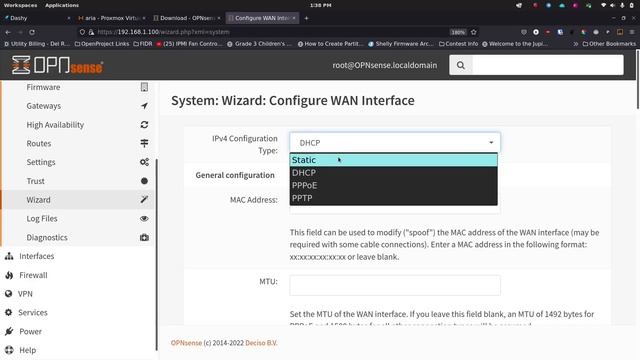Open the IPMI Fan Control bookmark

pos(189,44)
